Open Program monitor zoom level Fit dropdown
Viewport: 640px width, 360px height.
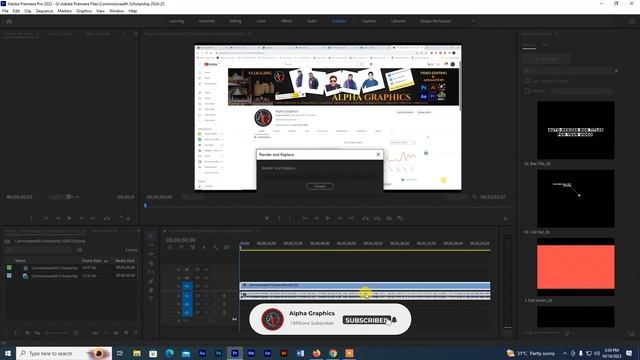tap(191, 197)
